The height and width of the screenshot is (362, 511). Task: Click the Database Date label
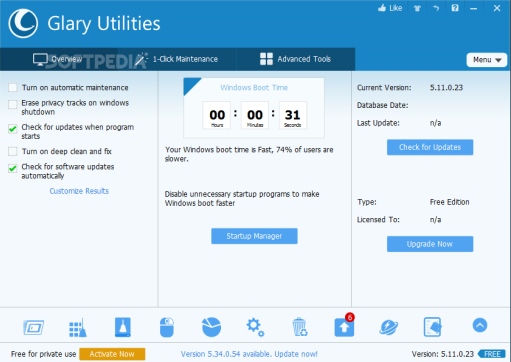tap(382, 105)
